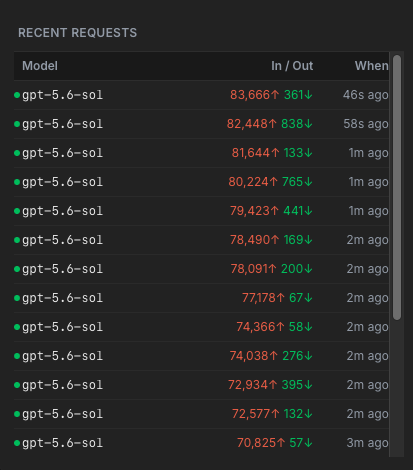
Task: Select the request with 70,825 input tokens
Action: pyautogui.click(x=201, y=443)
